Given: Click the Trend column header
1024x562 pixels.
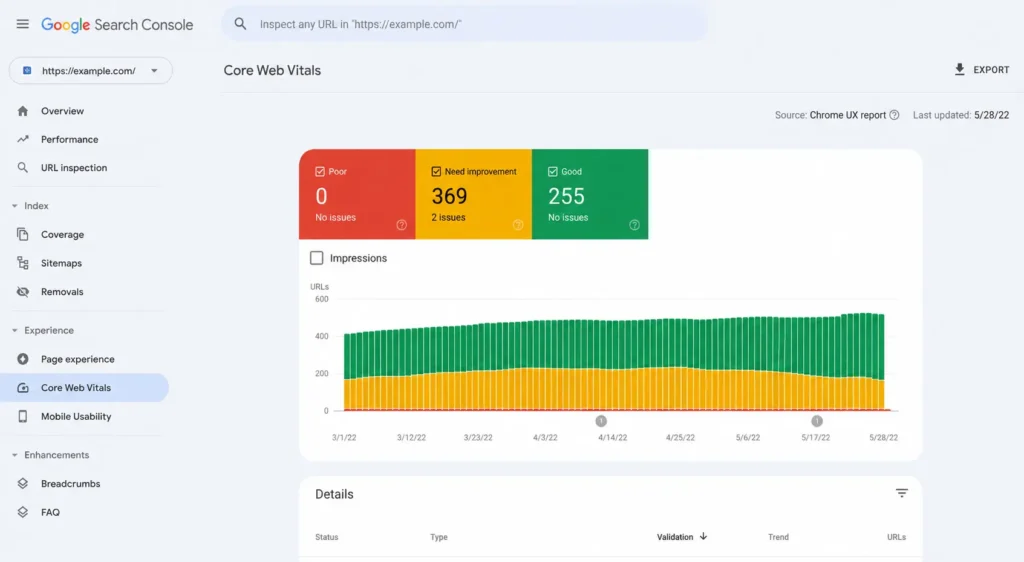Looking at the screenshot, I should (778, 537).
